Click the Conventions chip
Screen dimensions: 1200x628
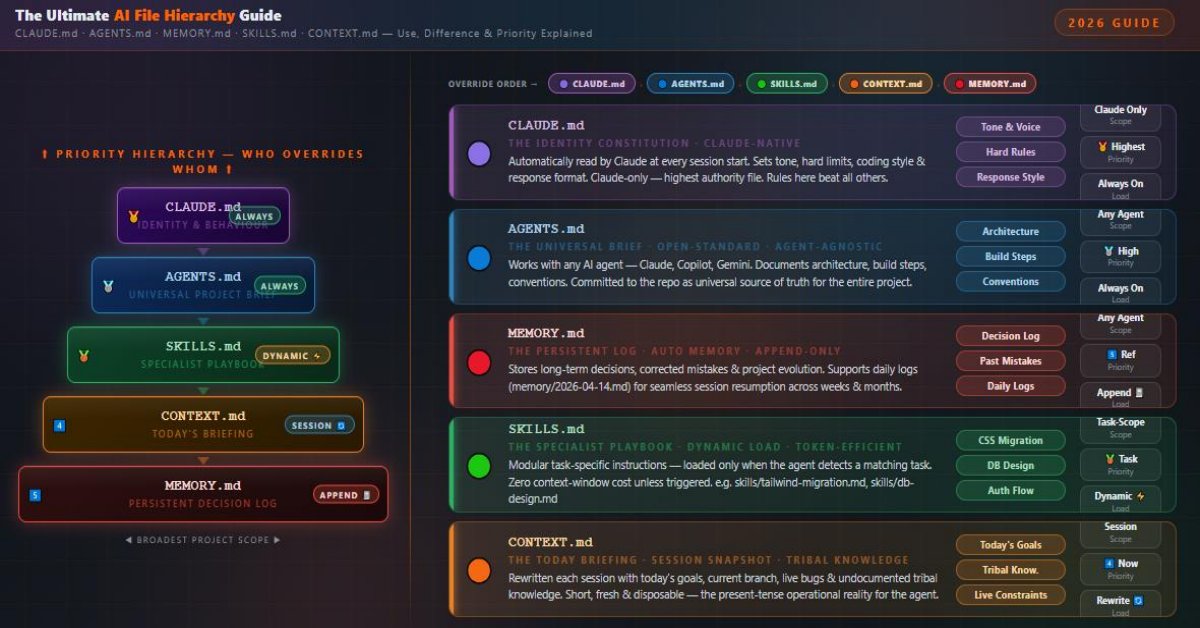[x=1010, y=281]
